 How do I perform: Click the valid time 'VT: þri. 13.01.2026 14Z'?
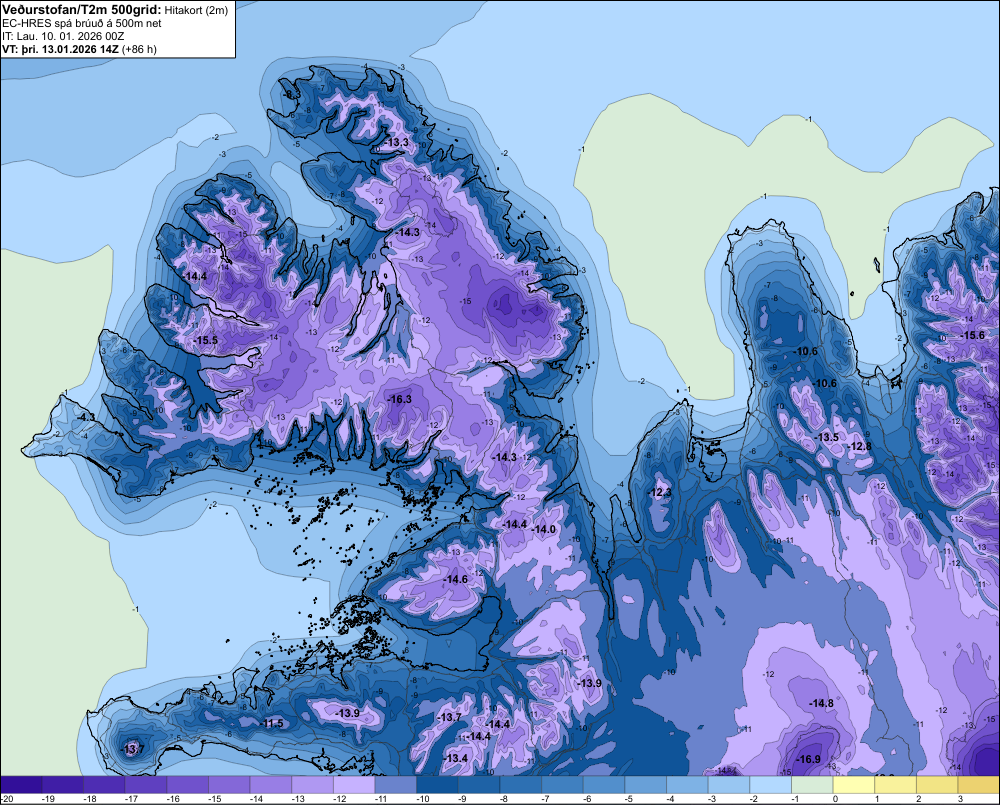60,49
